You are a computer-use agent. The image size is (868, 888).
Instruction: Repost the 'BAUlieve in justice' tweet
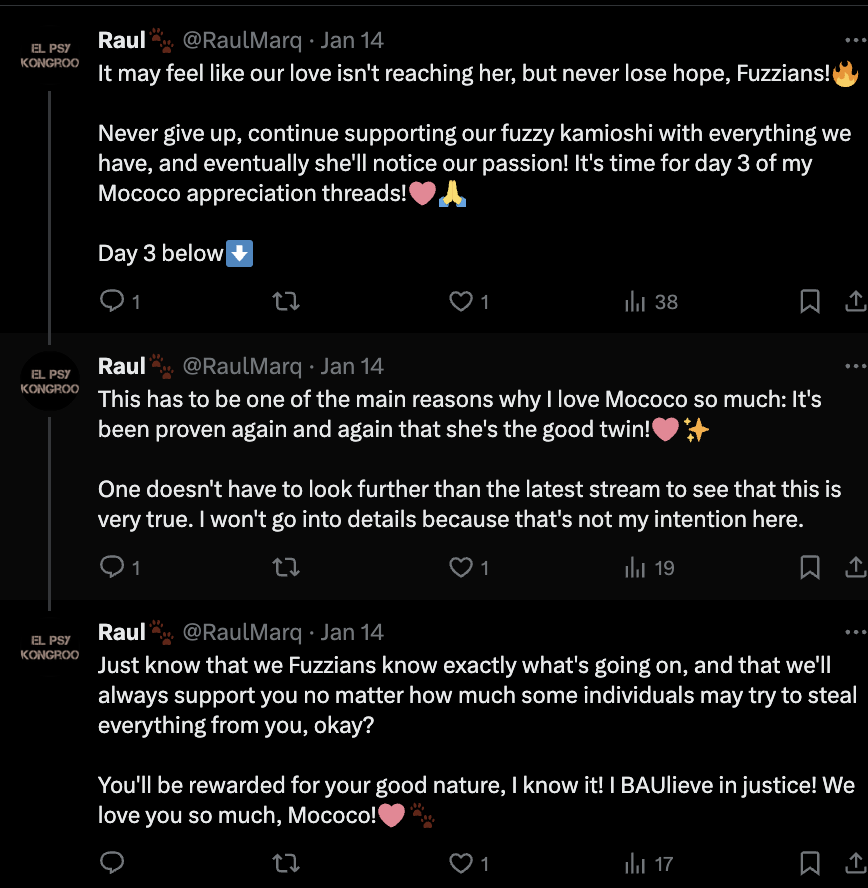click(286, 862)
